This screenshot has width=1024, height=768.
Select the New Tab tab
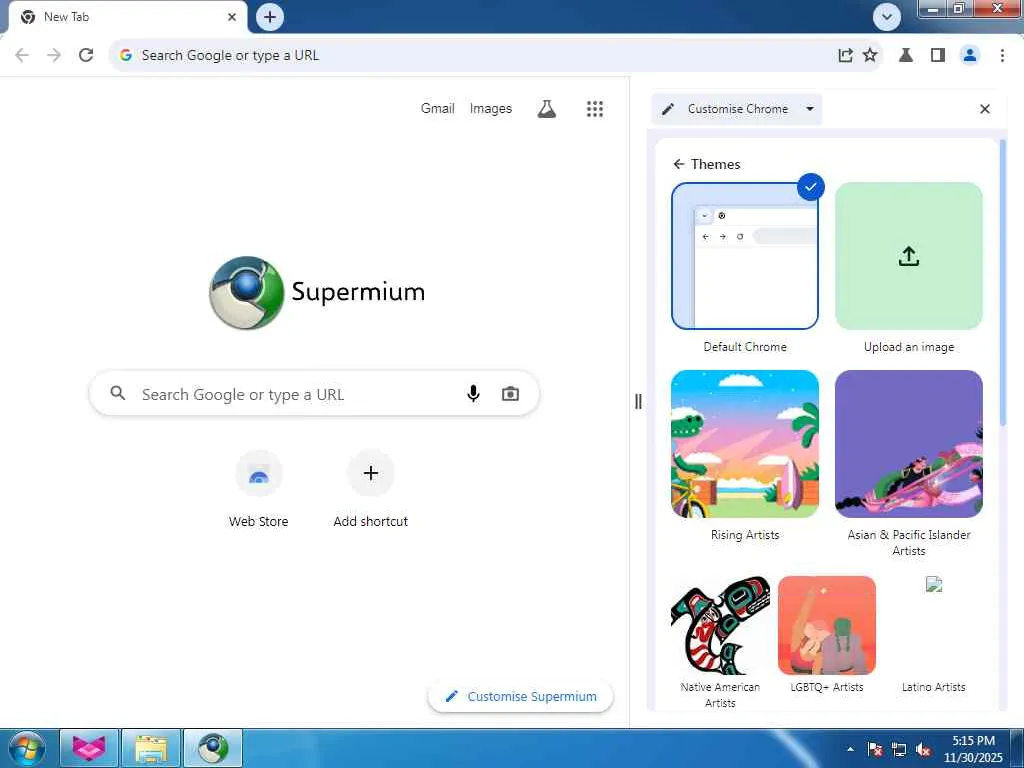pos(127,17)
